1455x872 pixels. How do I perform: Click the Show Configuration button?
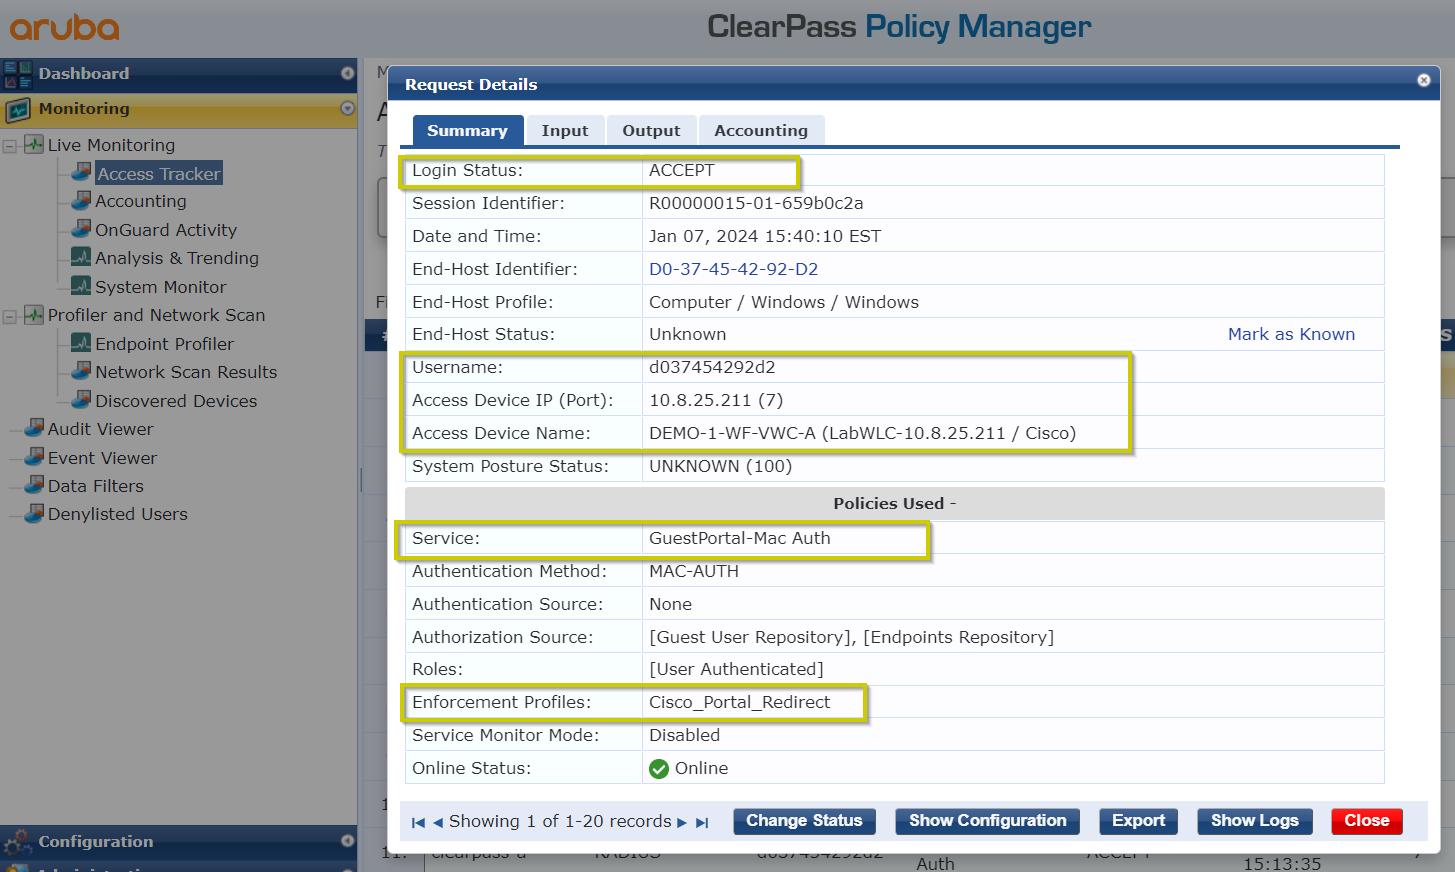tap(987, 821)
